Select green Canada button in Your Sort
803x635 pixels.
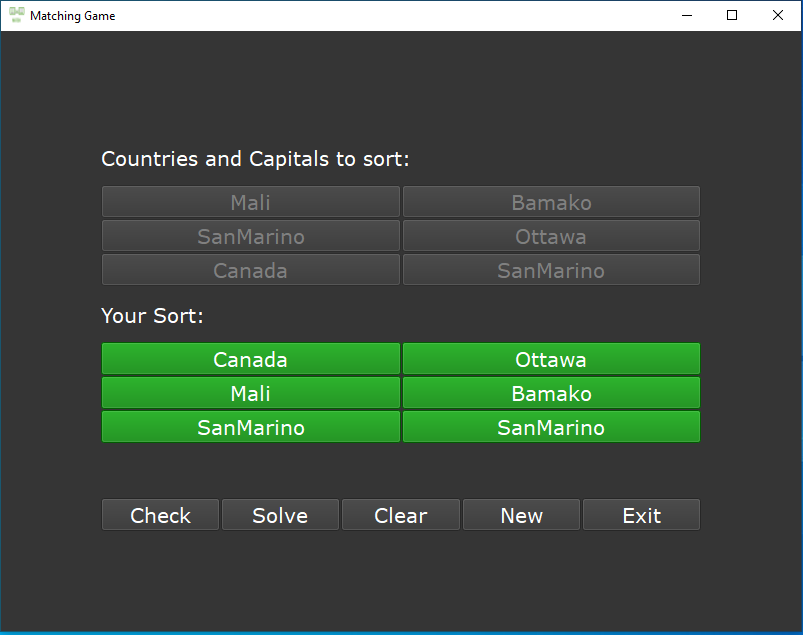250,359
